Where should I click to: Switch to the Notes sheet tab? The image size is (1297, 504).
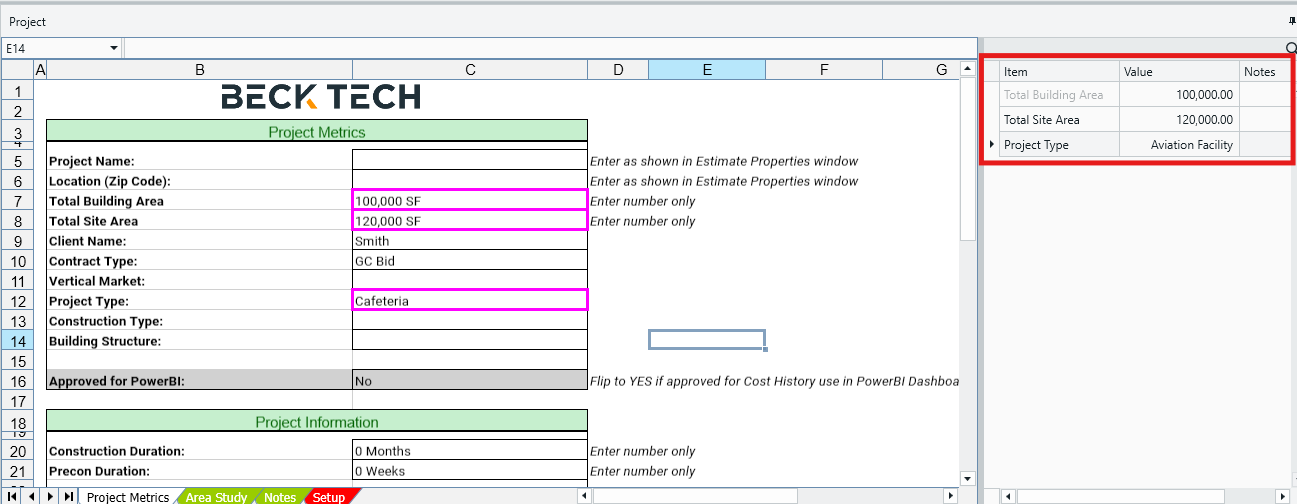280,497
